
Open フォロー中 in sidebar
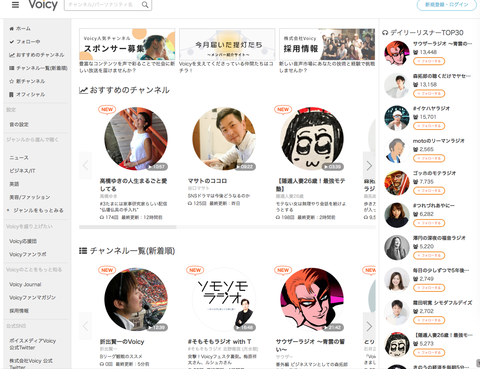pyautogui.click(x=25, y=42)
